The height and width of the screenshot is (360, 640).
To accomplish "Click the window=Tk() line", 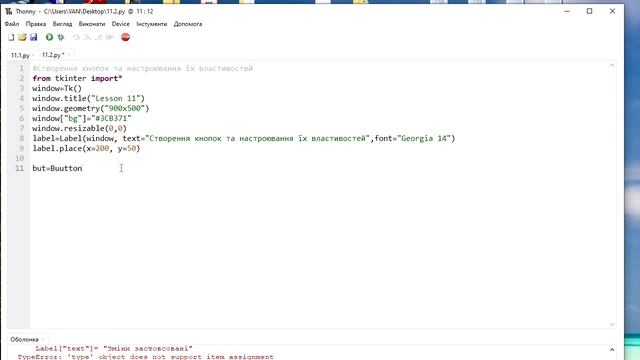I will [57, 88].
